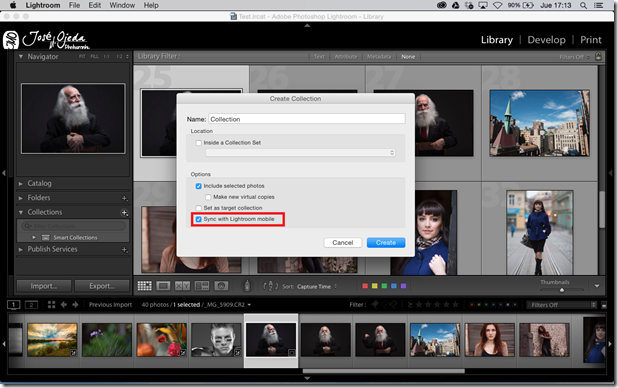Click yellow color label swatch
This screenshot has width=618, height=388.
coord(374,286)
